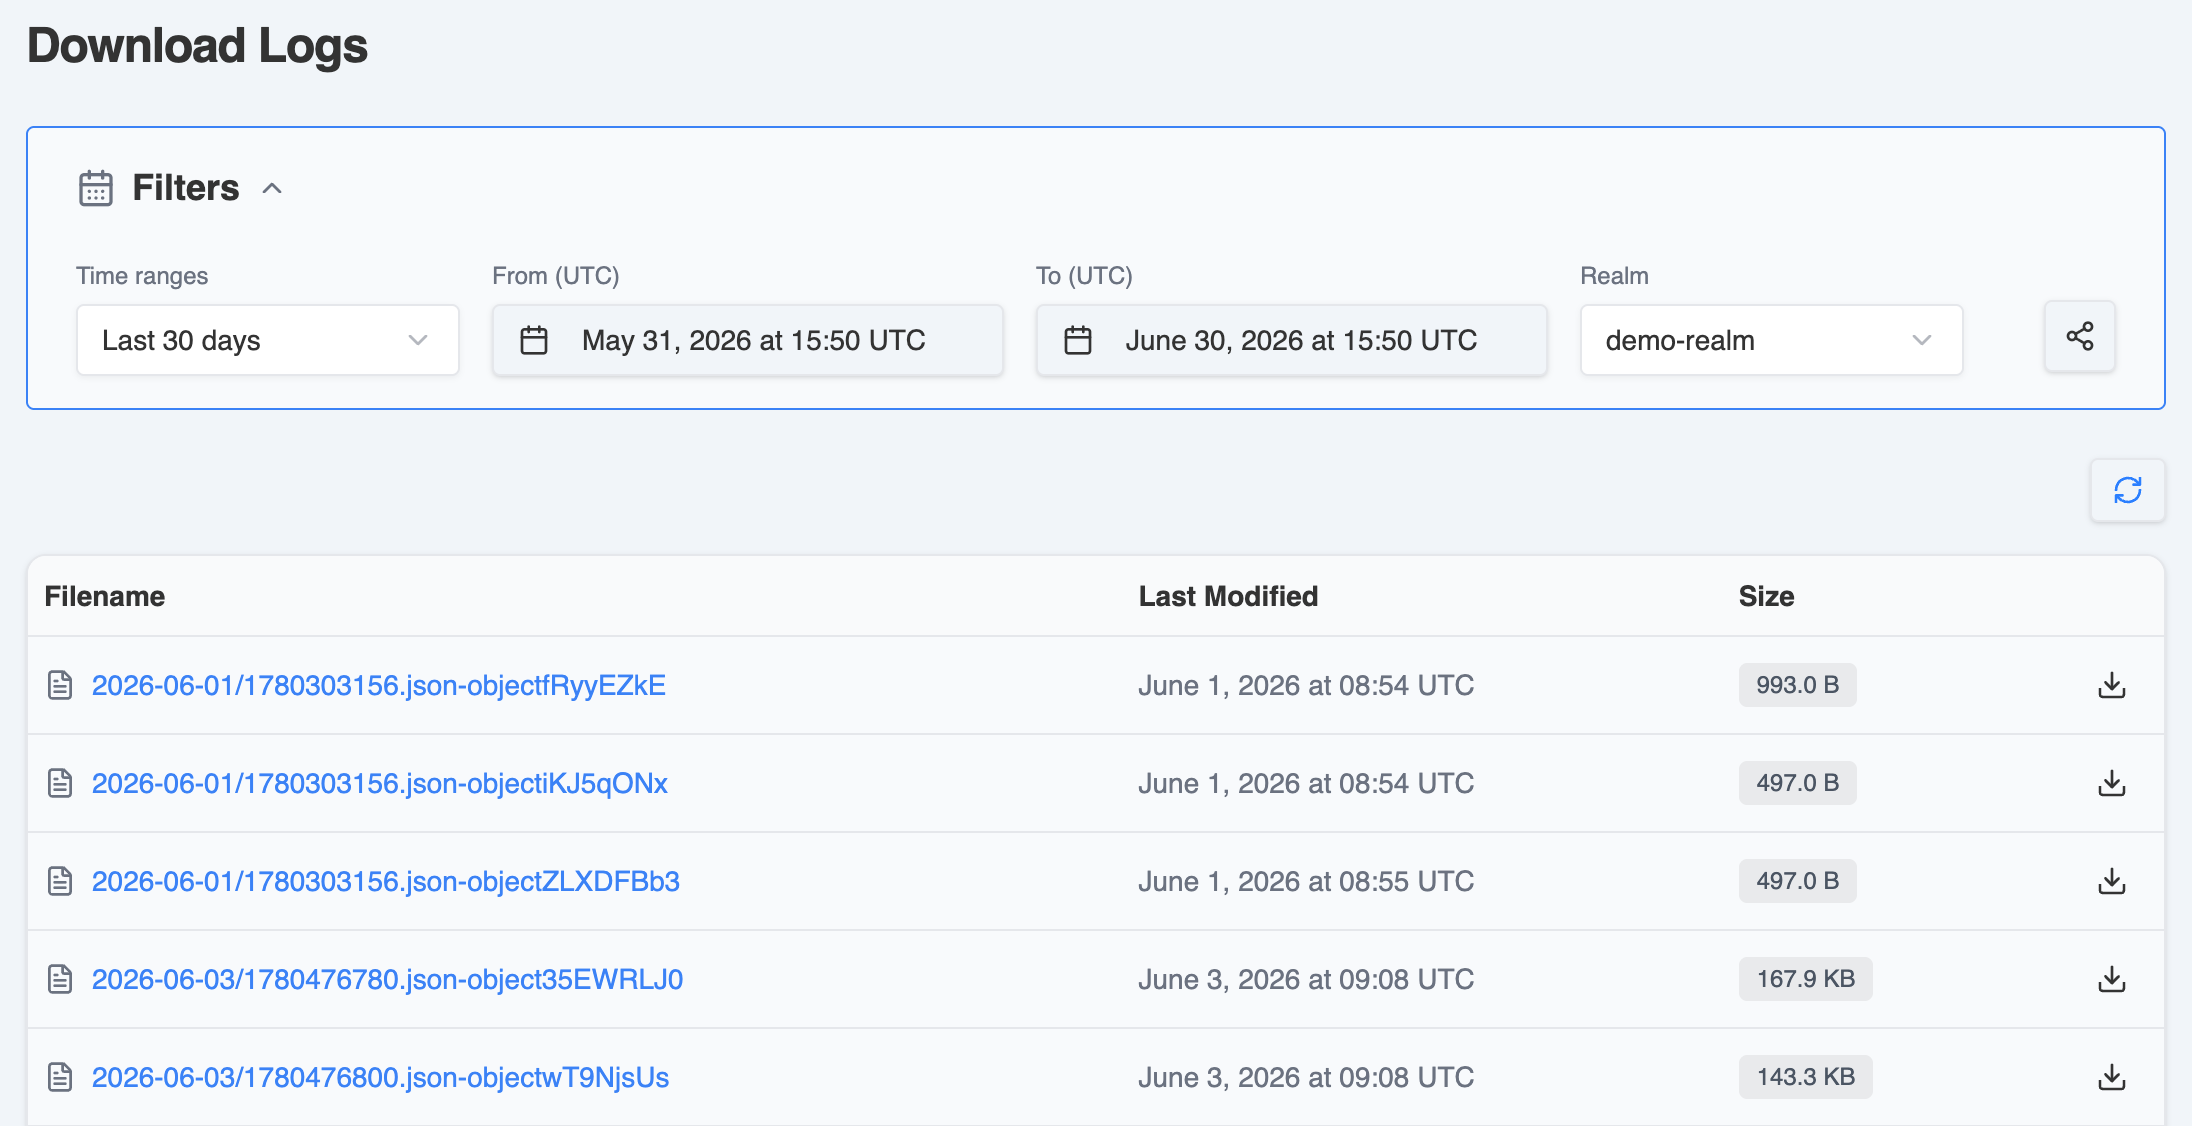Click the Filters heading text
Viewport: 2192px width, 1126px height.
tap(186, 188)
